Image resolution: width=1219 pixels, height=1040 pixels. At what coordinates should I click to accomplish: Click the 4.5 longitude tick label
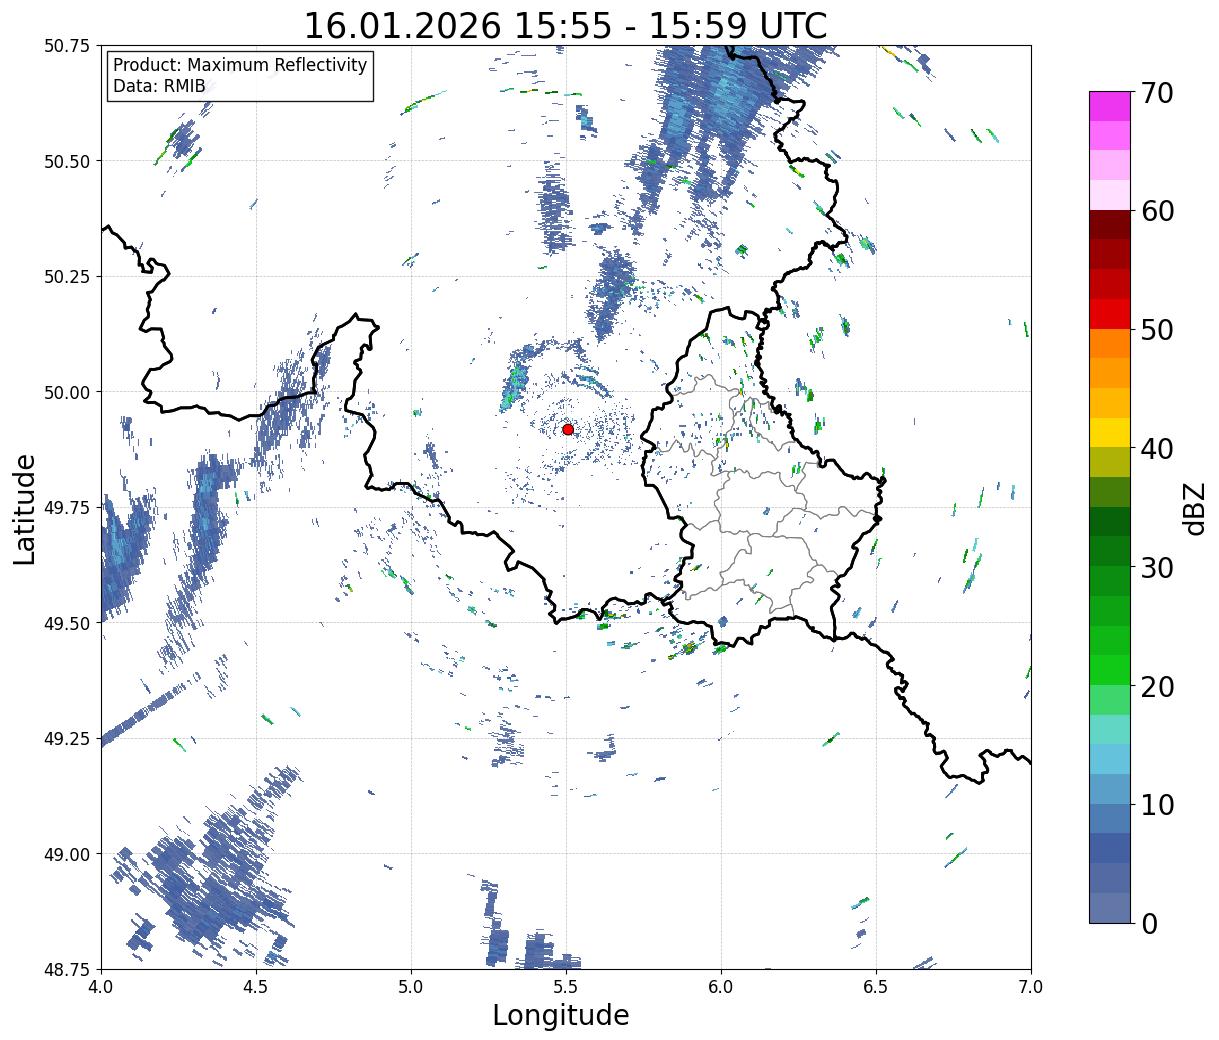tap(256, 987)
